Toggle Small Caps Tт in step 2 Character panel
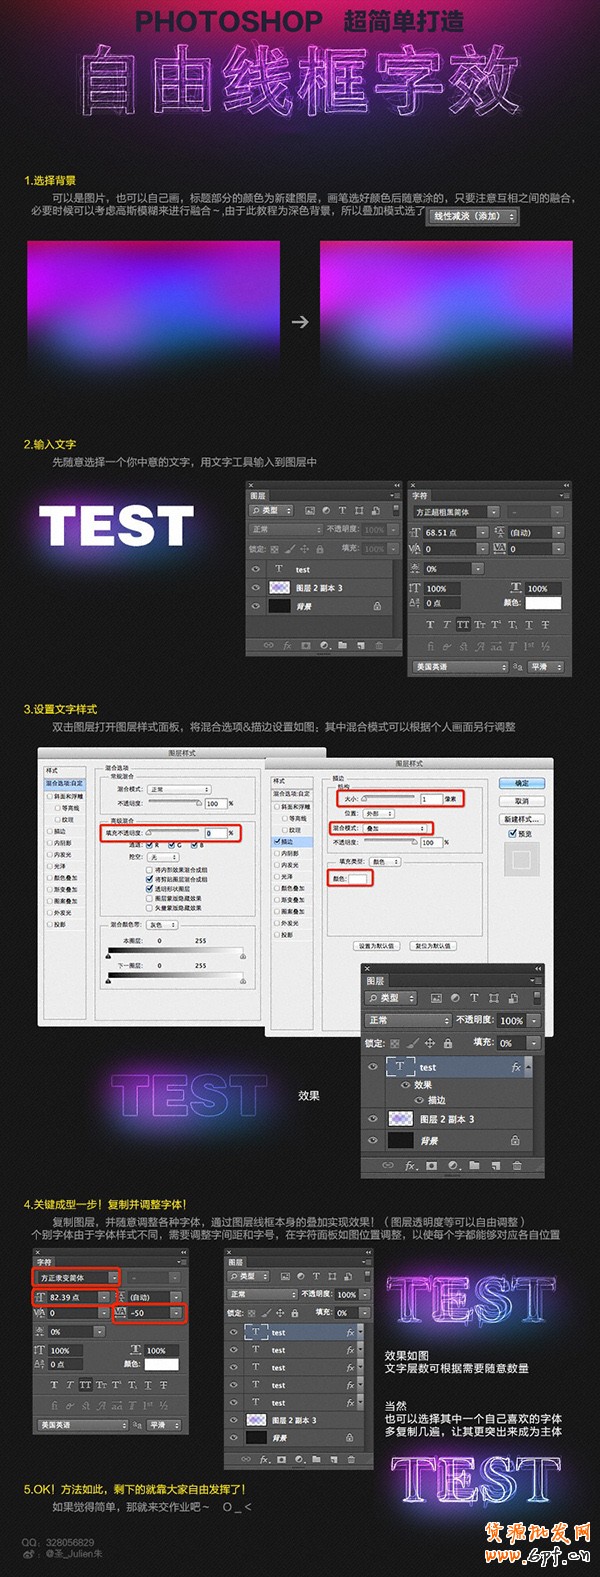The image size is (600, 1577). 479,624
